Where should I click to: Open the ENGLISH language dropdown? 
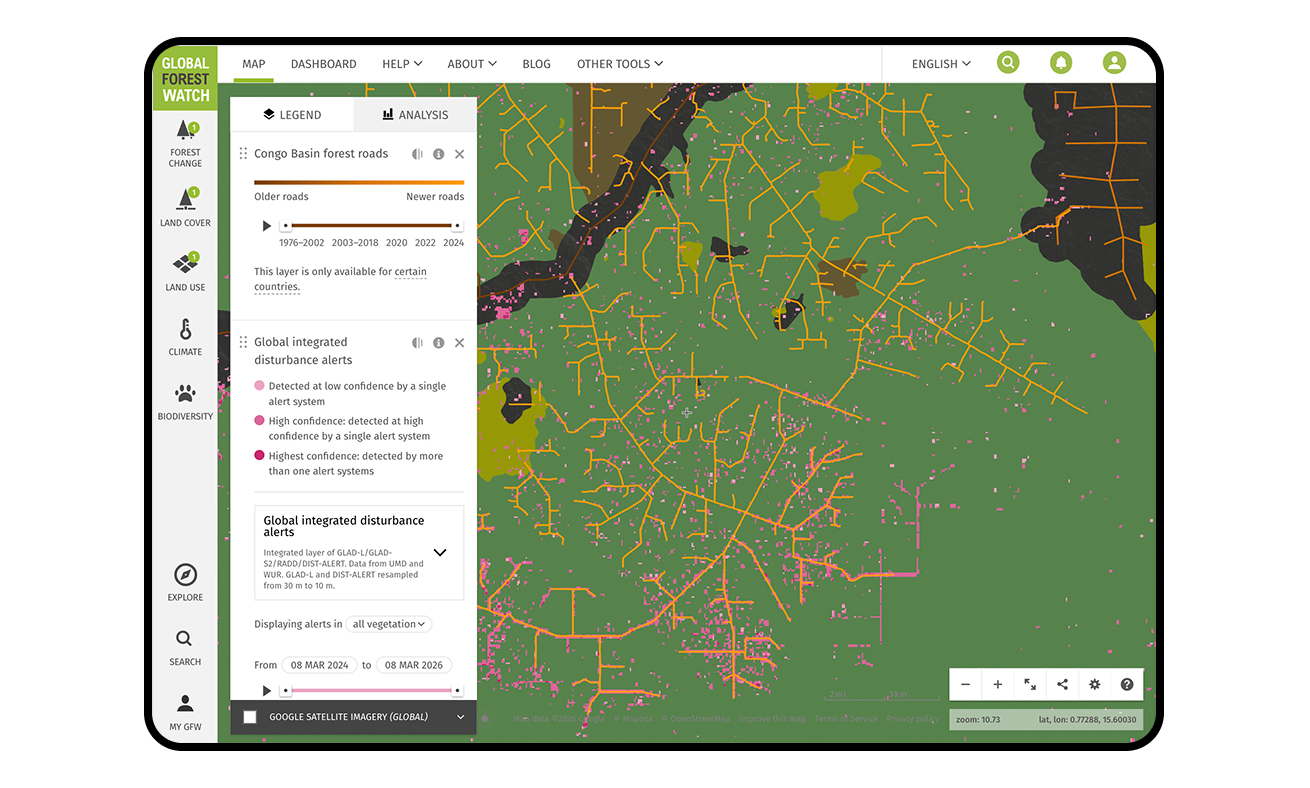[x=939, y=63]
